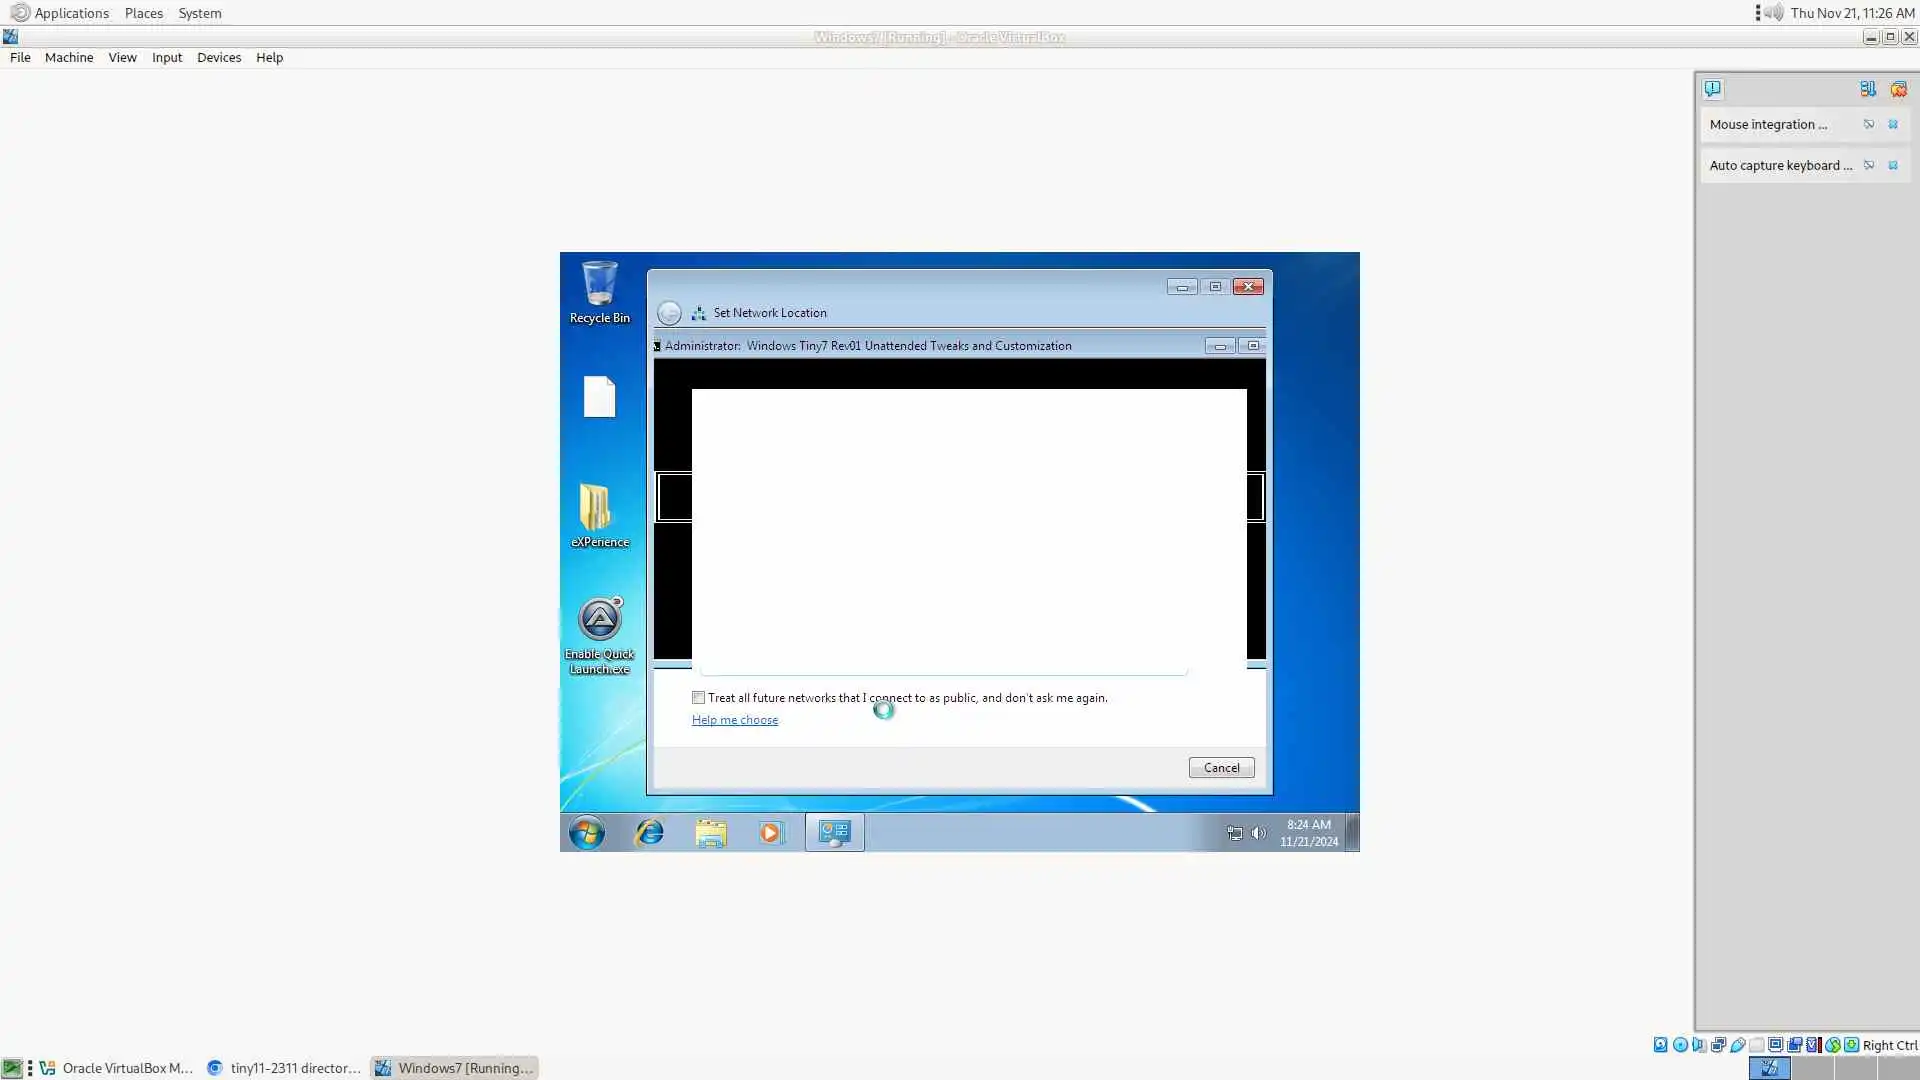Click the shared folders status icon
This screenshot has height=1080, width=1920.
[x=1756, y=1045]
